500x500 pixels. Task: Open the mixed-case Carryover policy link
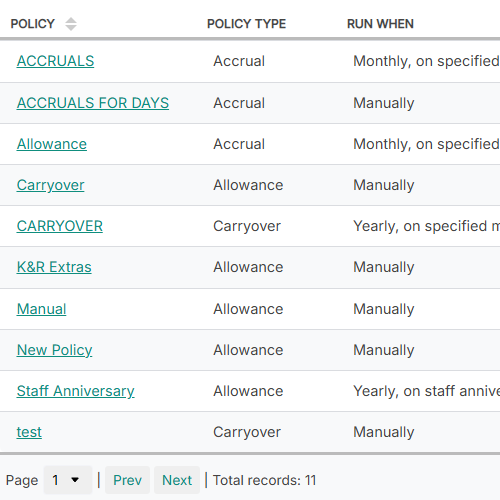[x=50, y=185]
